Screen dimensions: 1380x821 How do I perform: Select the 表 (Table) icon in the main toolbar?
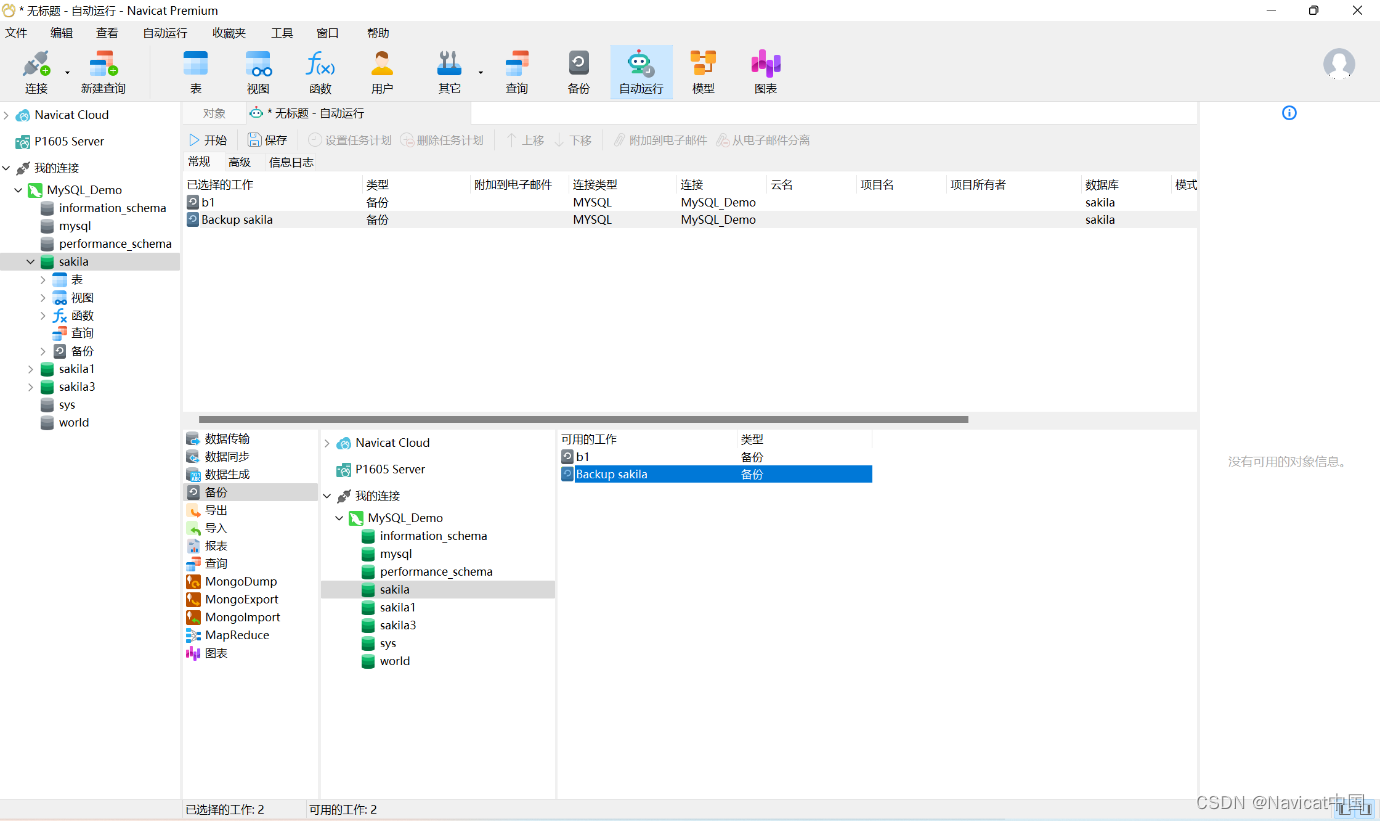click(x=196, y=72)
